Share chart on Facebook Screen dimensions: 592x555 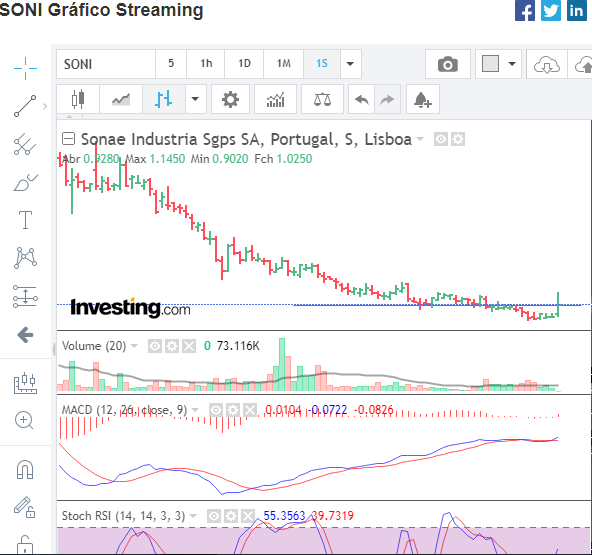pyautogui.click(x=525, y=10)
